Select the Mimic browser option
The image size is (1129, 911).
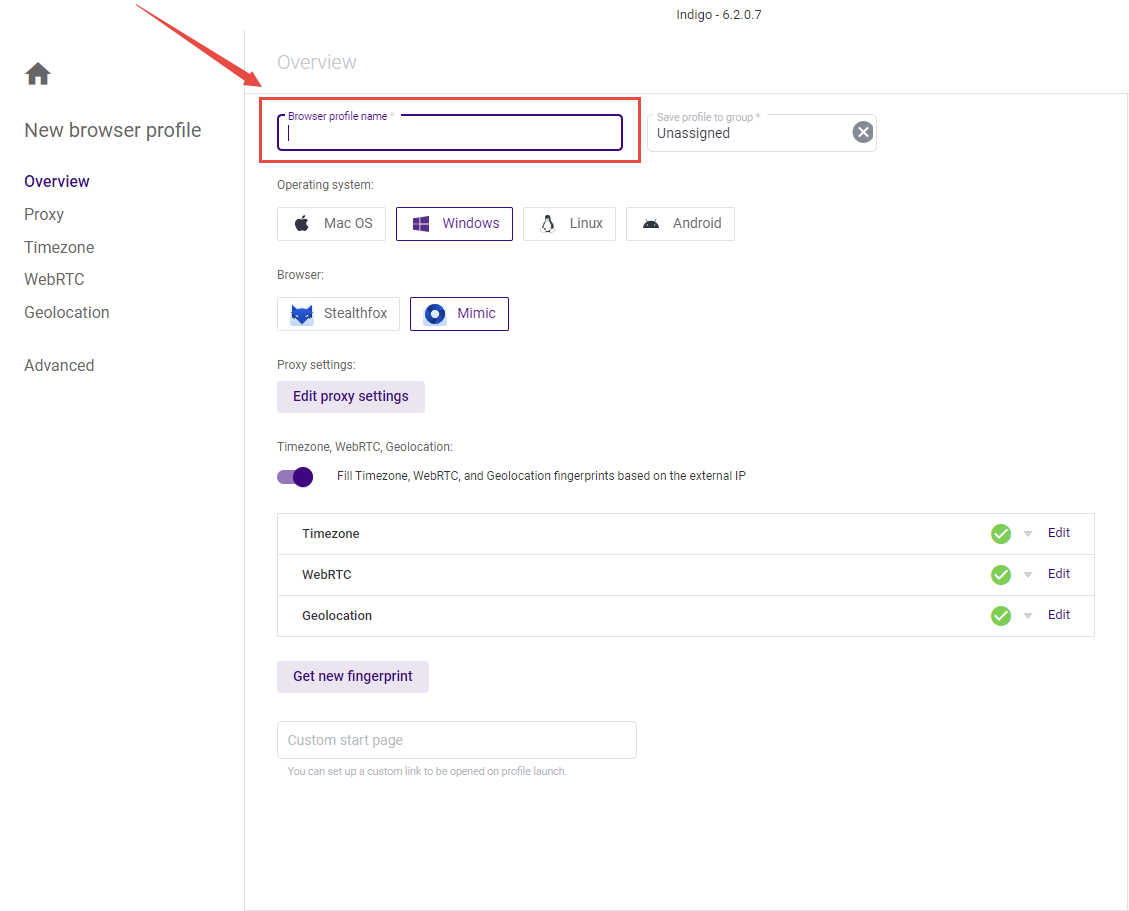(x=459, y=314)
